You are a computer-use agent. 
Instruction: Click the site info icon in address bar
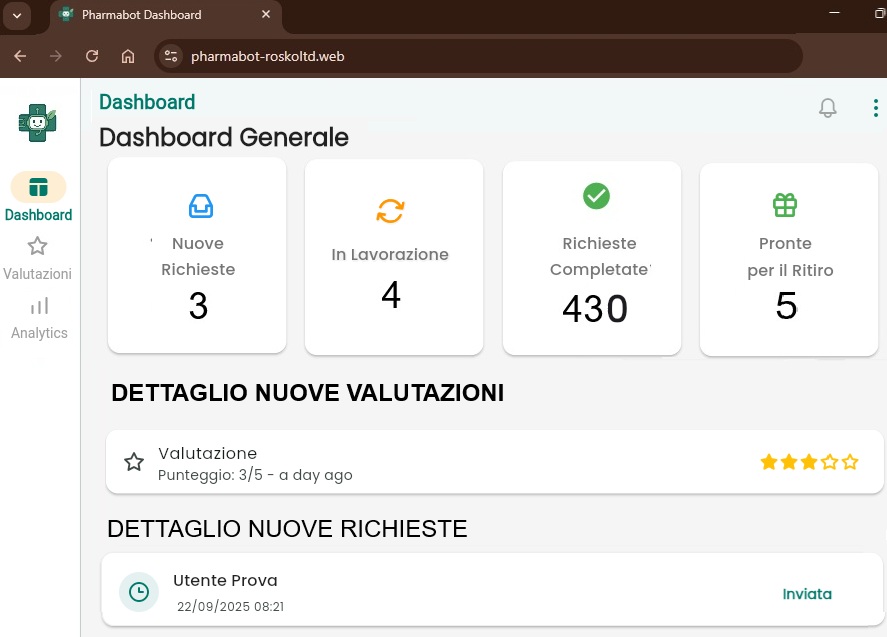coord(170,56)
